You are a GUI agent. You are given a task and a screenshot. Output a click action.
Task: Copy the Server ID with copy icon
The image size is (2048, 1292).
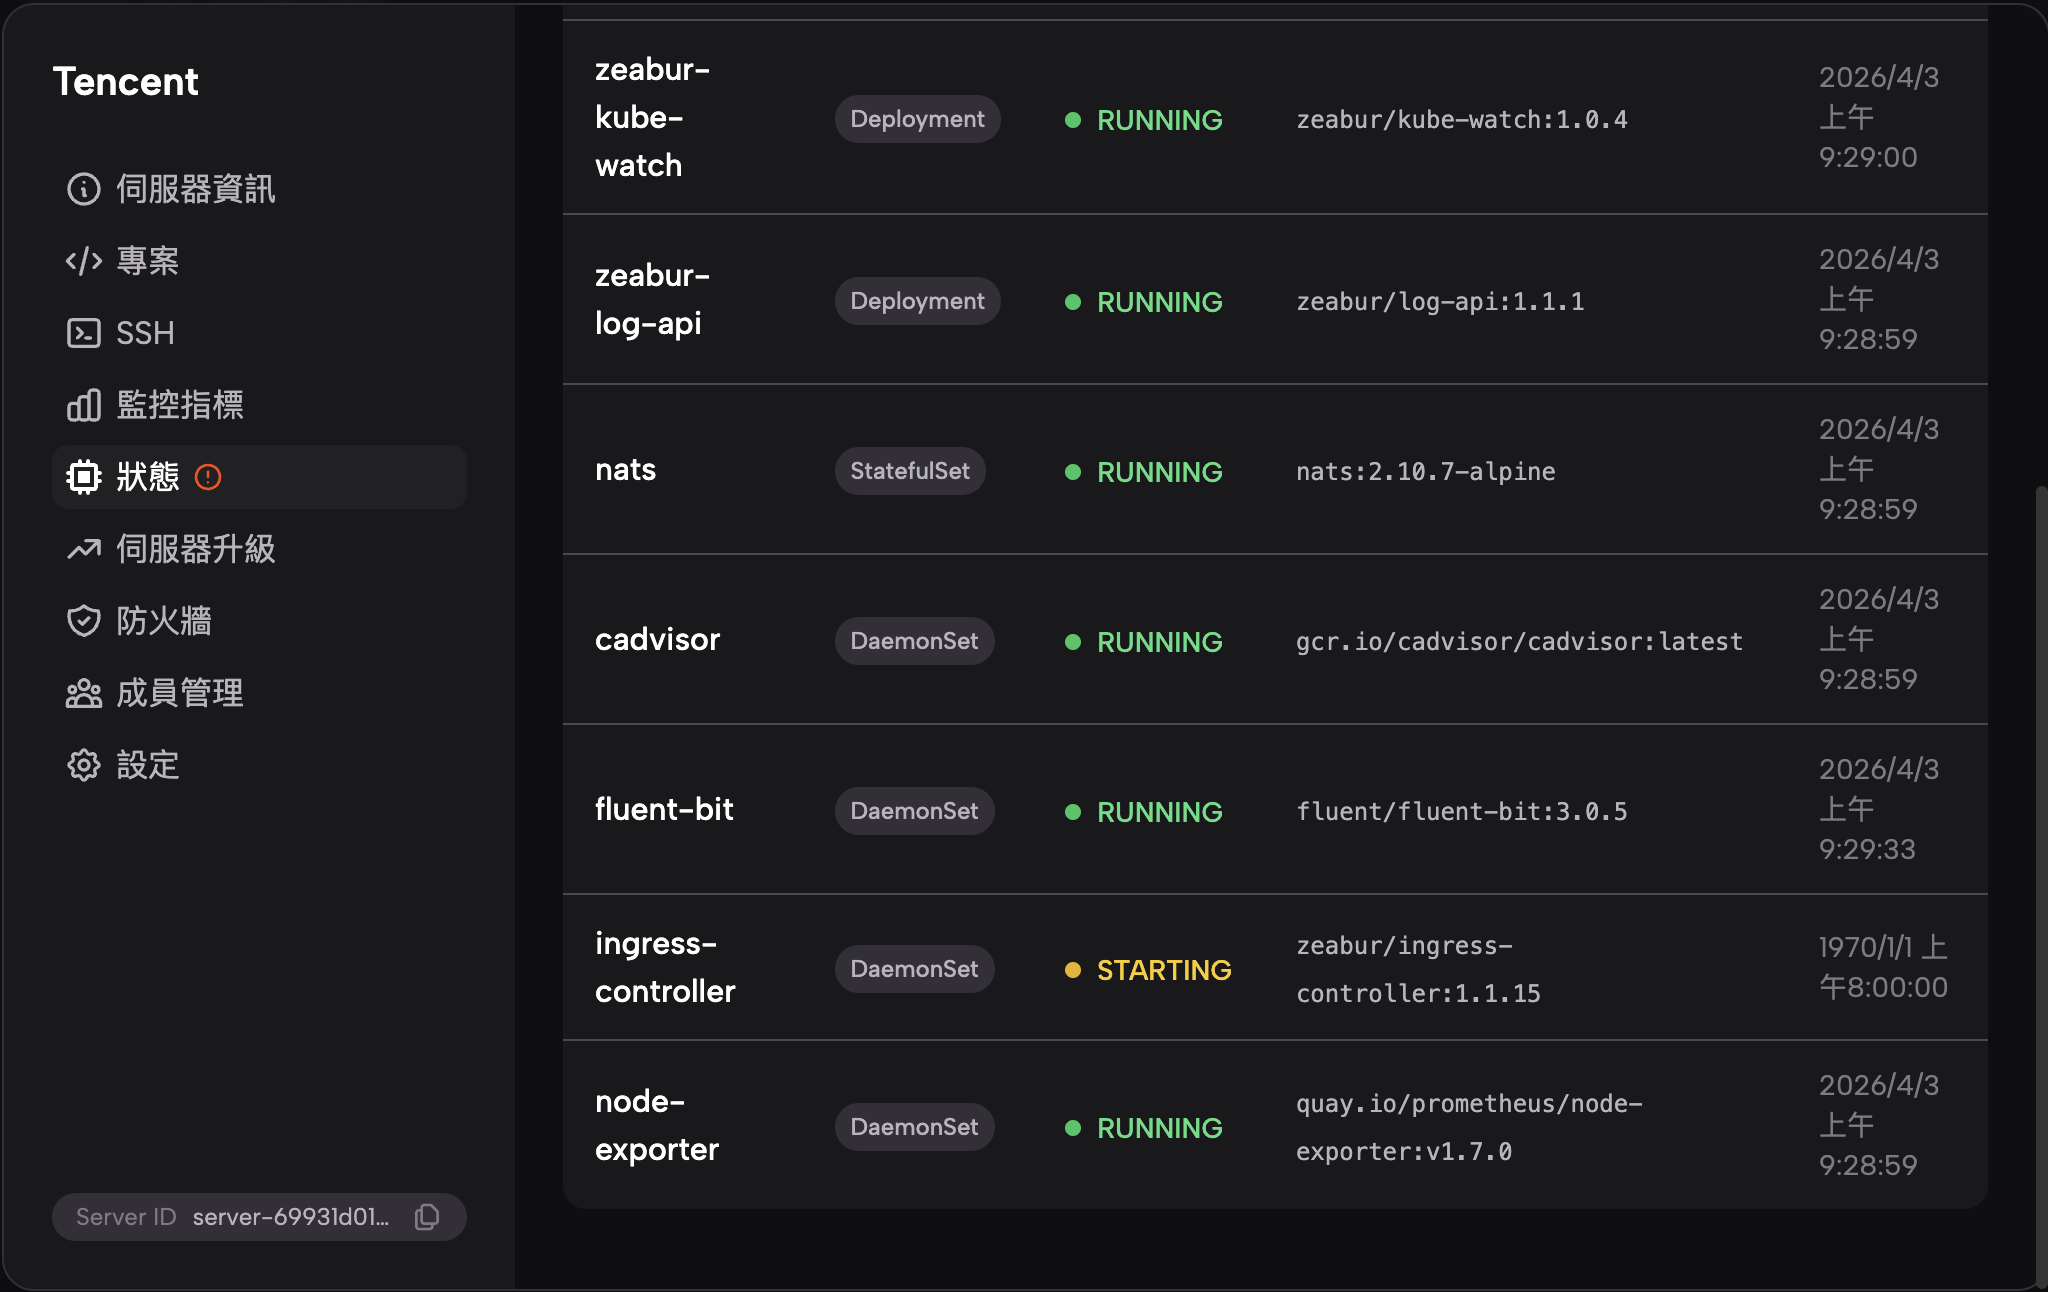pyautogui.click(x=427, y=1217)
